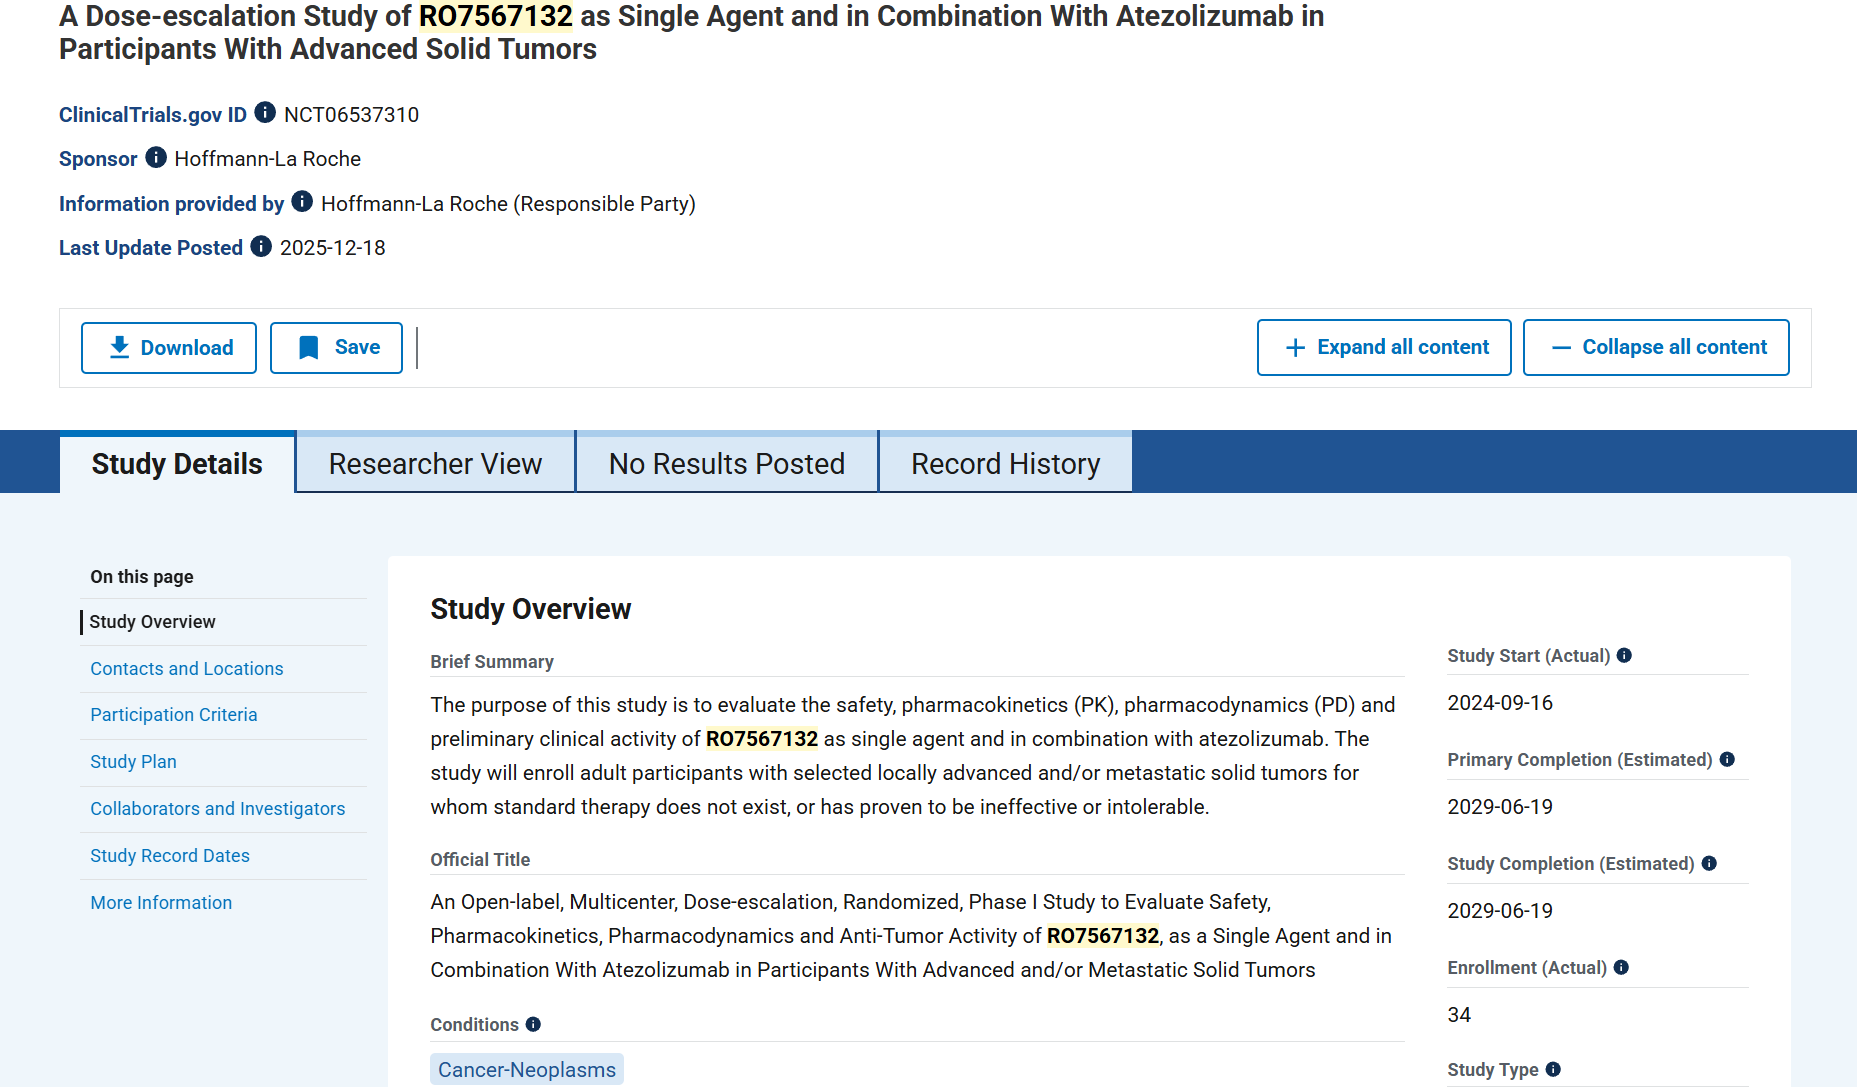This screenshot has width=1857, height=1087.
Task: Show Enrollment (Actual) info tooltip icon
Action: 1621,967
